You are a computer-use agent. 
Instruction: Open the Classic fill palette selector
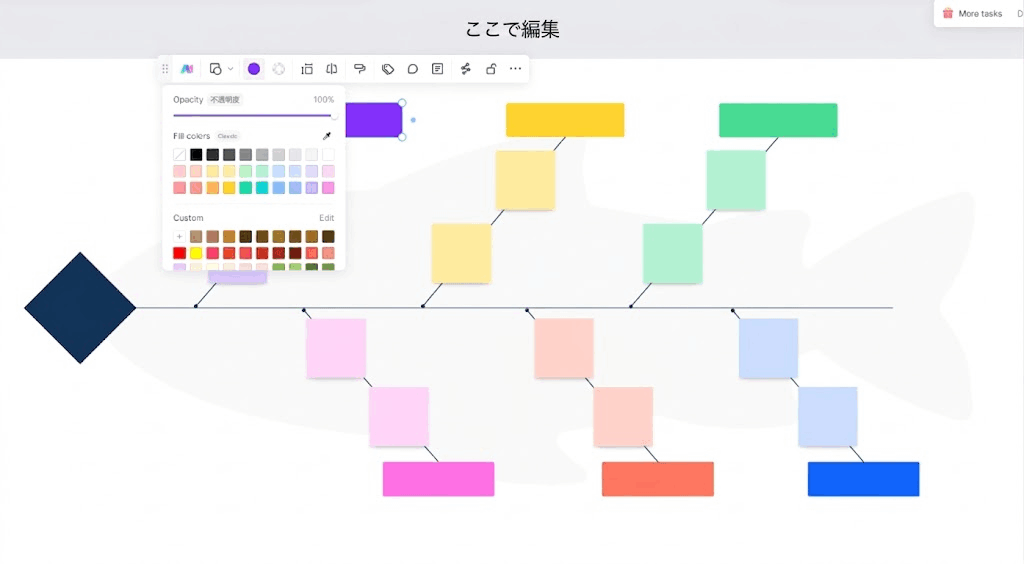tap(227, 136)
